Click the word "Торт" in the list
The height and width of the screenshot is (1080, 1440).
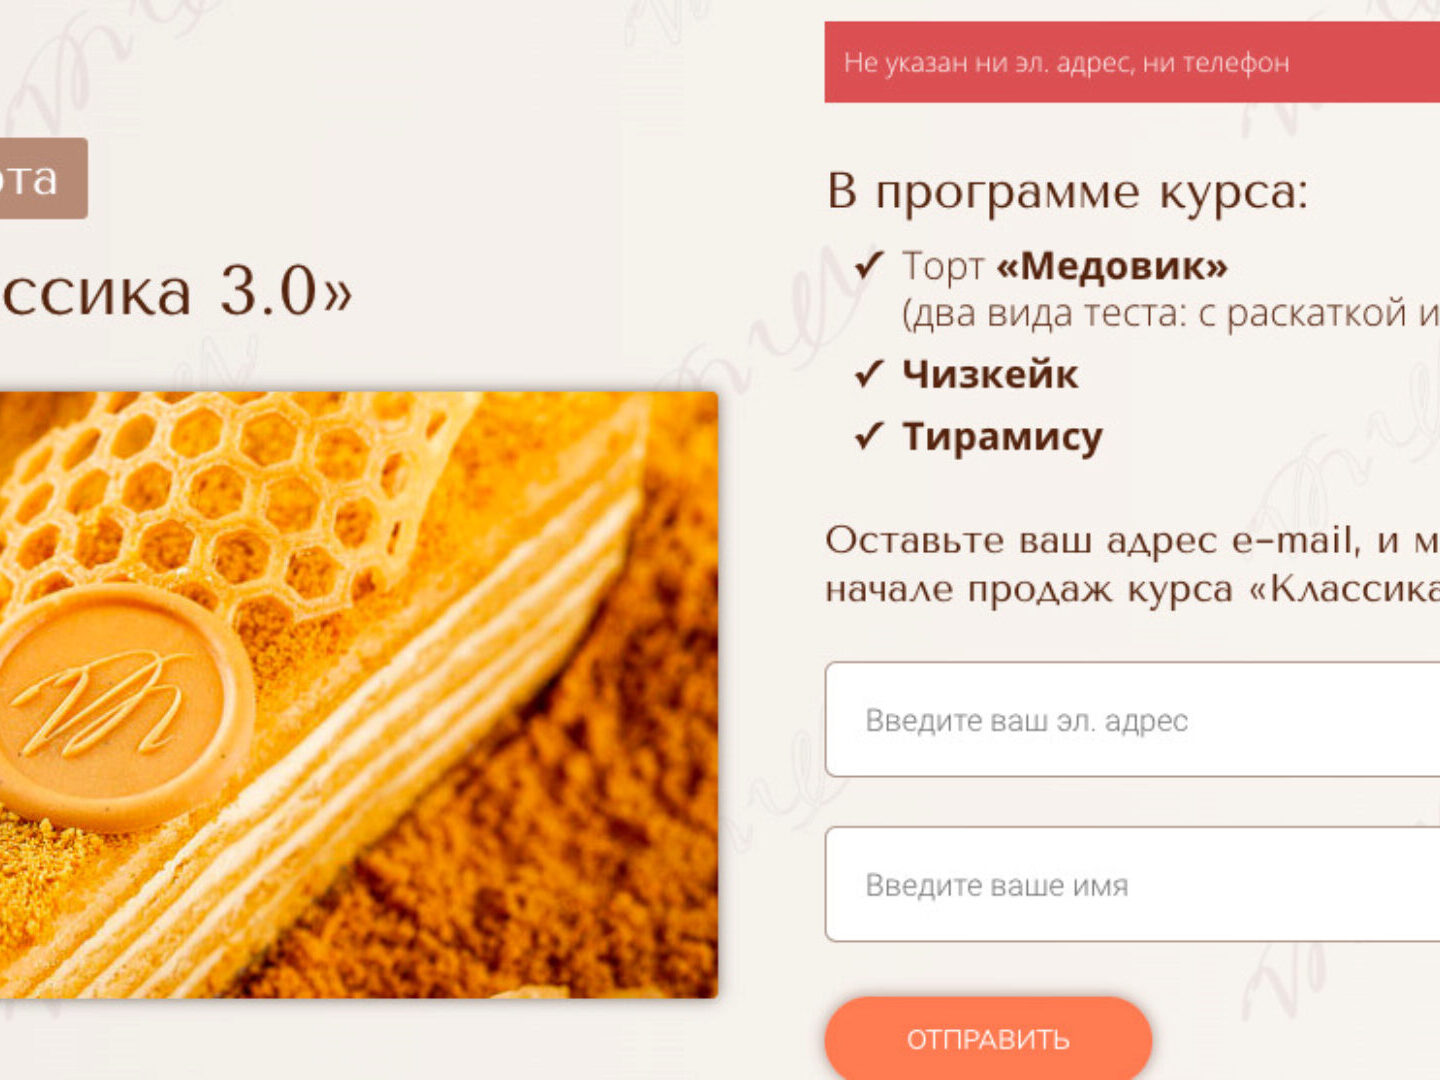coord(943,267)
